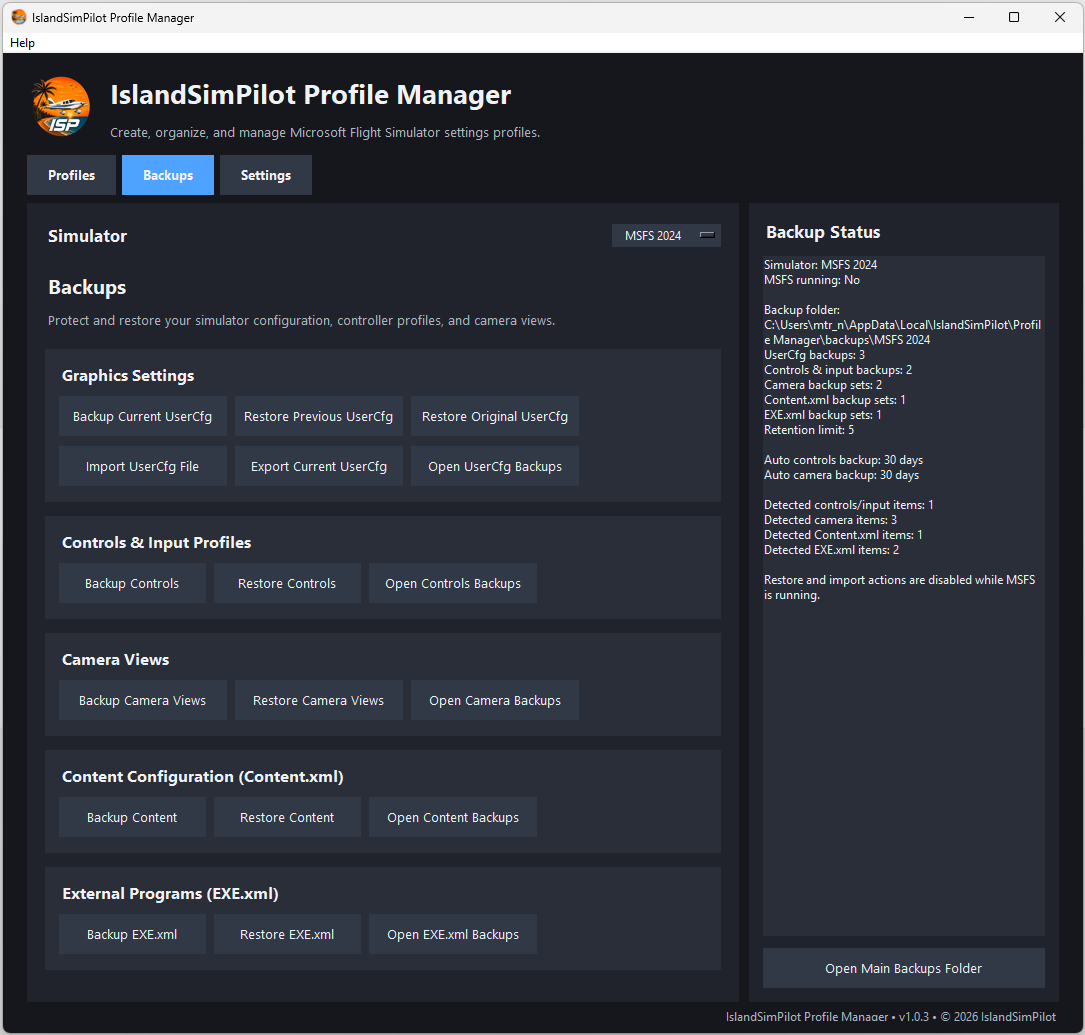1085x1035 pixels.
Task: Click 'Content.xml backup sets: 1' line
Action: pos(835,400)
